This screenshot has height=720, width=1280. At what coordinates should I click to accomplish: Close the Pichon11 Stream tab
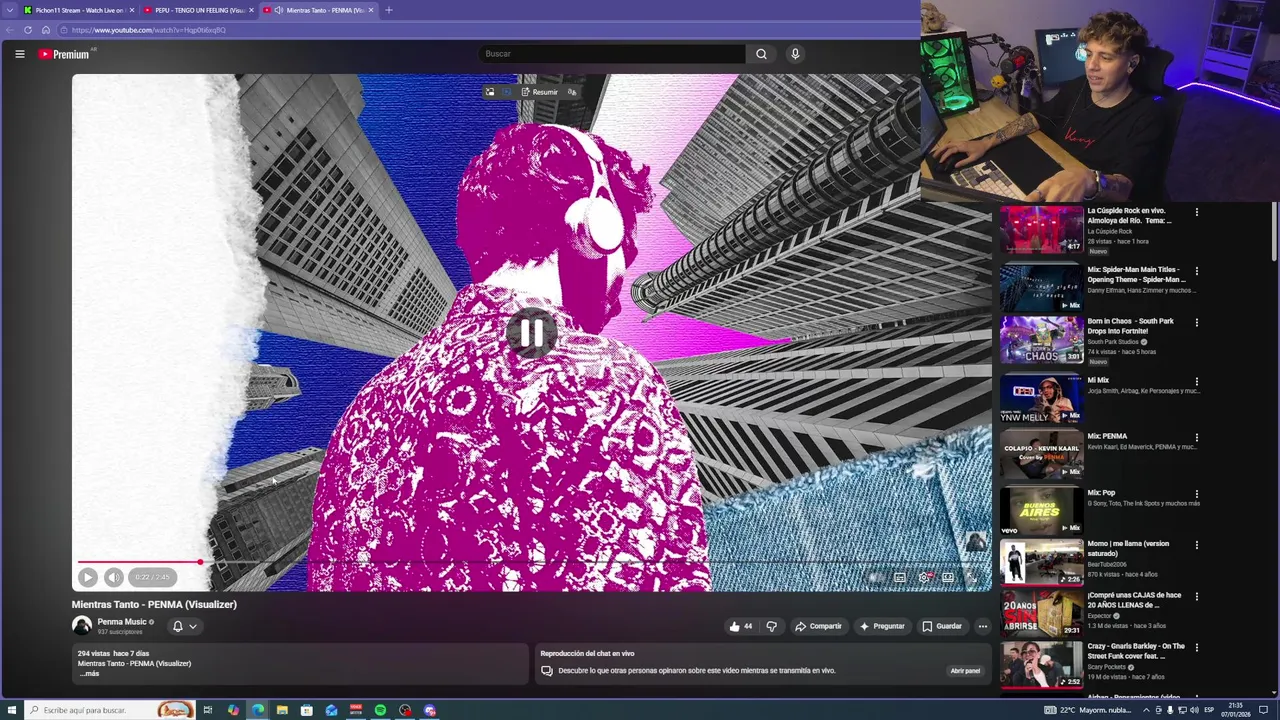tap(131, 10)
